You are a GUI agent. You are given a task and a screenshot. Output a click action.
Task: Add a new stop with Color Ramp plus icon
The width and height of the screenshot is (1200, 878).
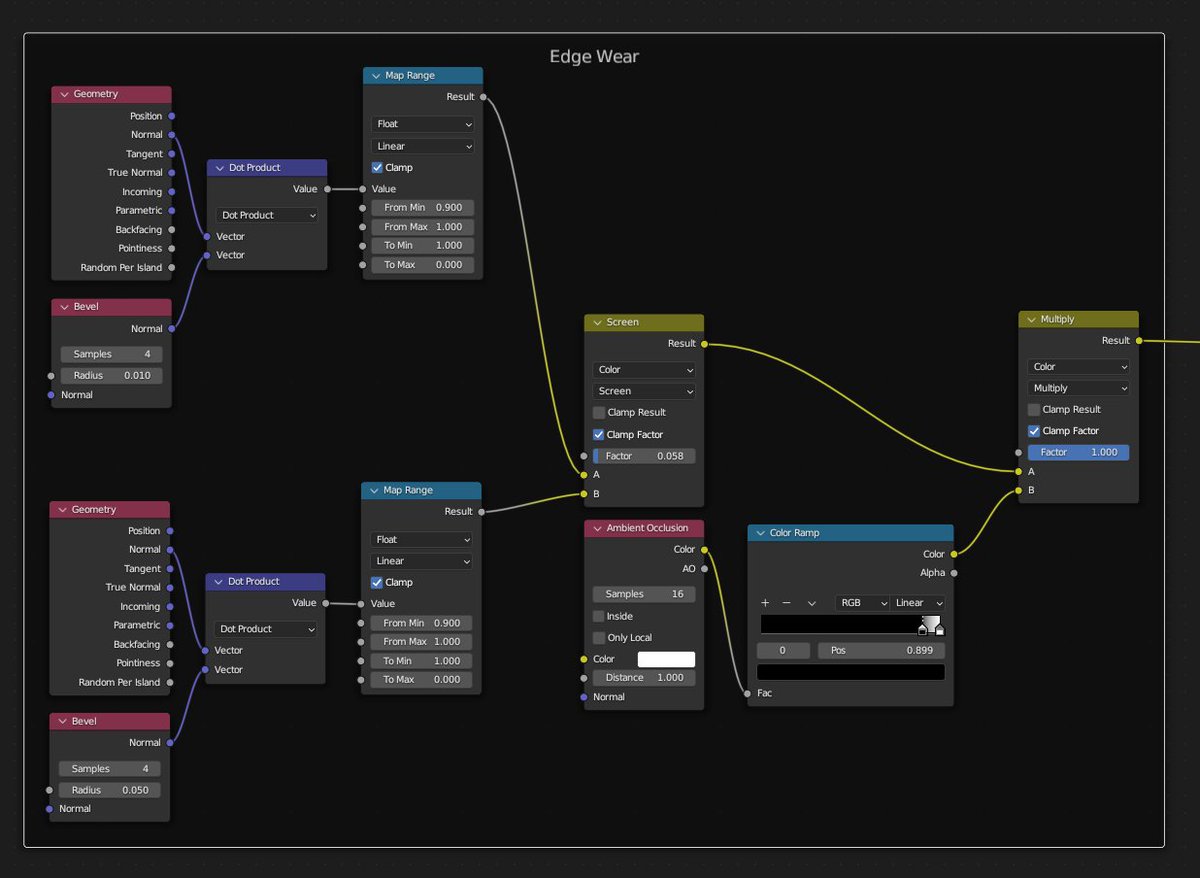(x=765, y=603)
